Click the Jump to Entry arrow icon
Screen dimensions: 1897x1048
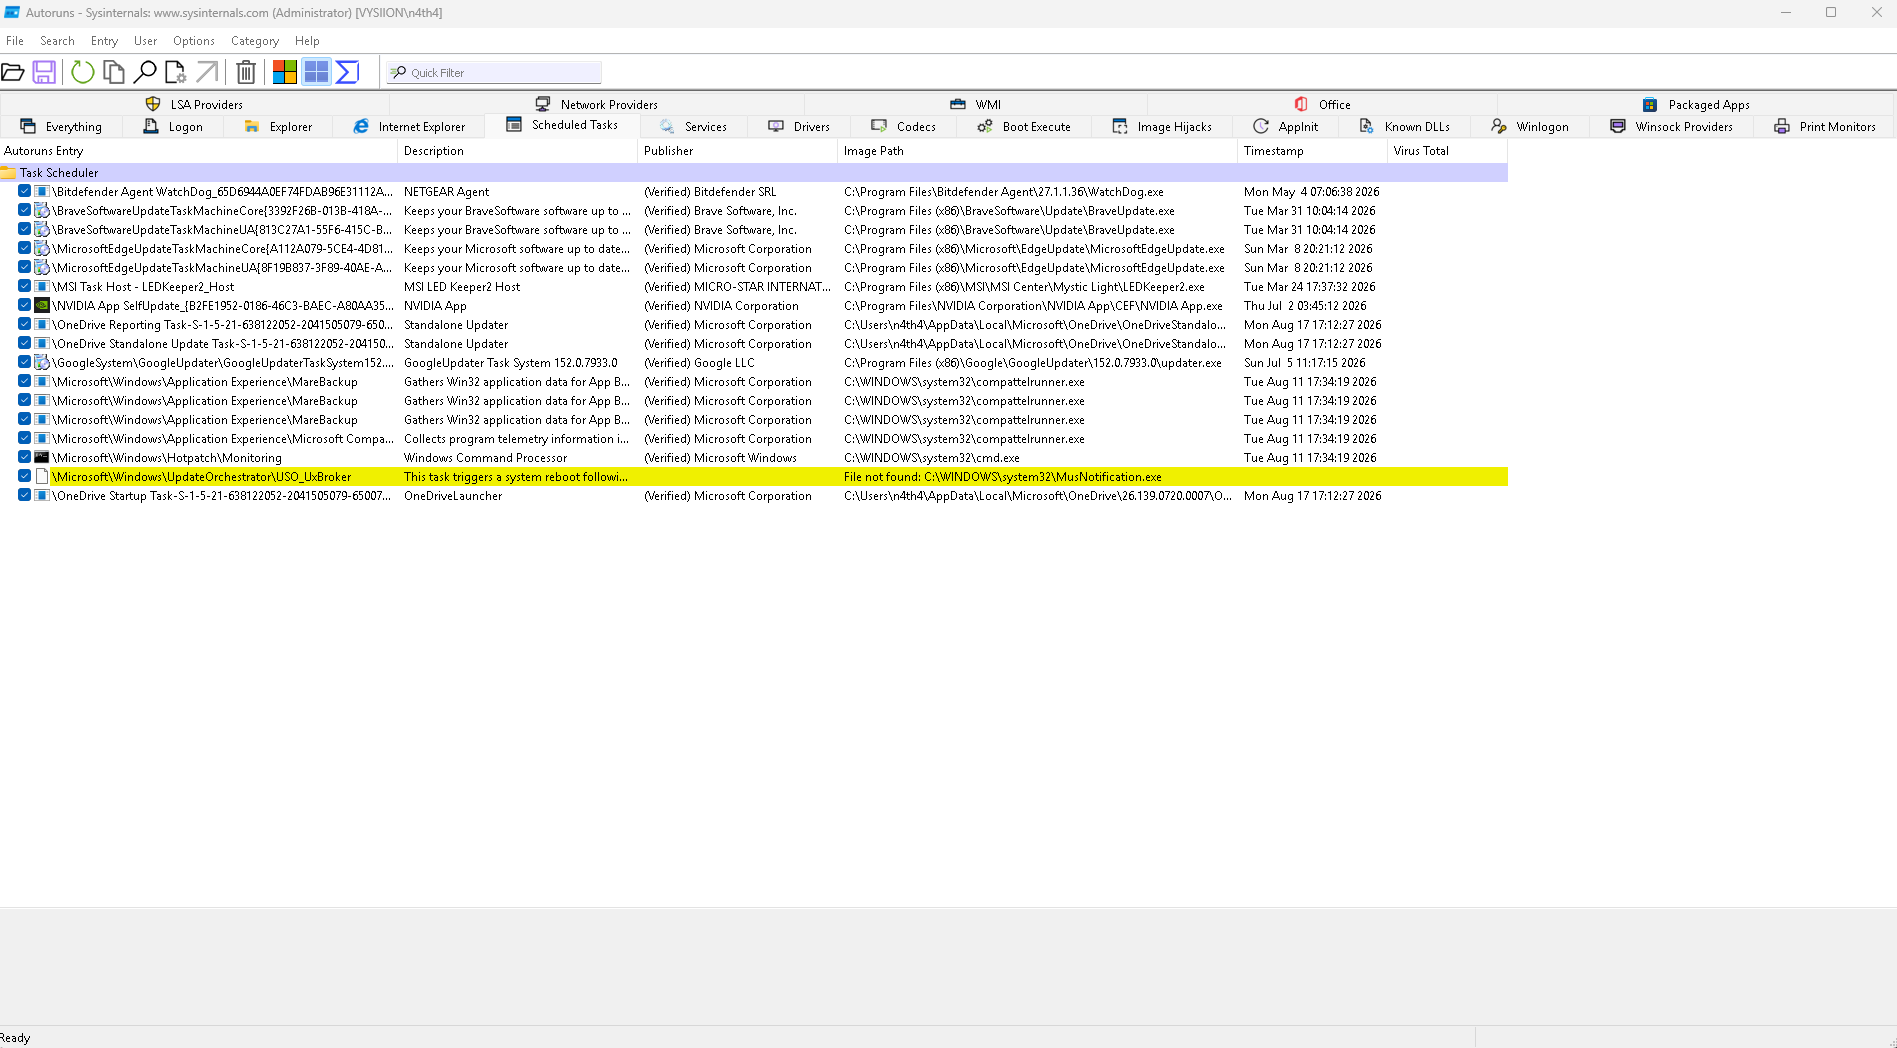(207, 72)
